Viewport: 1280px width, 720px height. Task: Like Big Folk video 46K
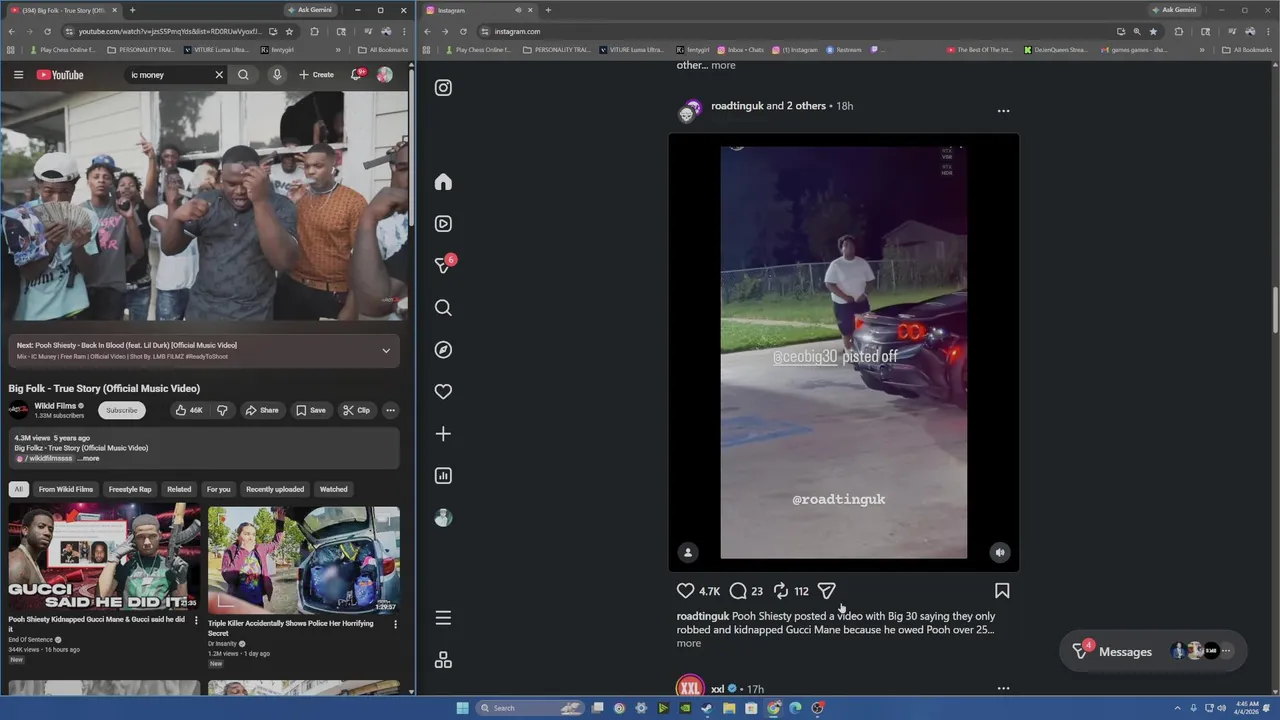188,410
